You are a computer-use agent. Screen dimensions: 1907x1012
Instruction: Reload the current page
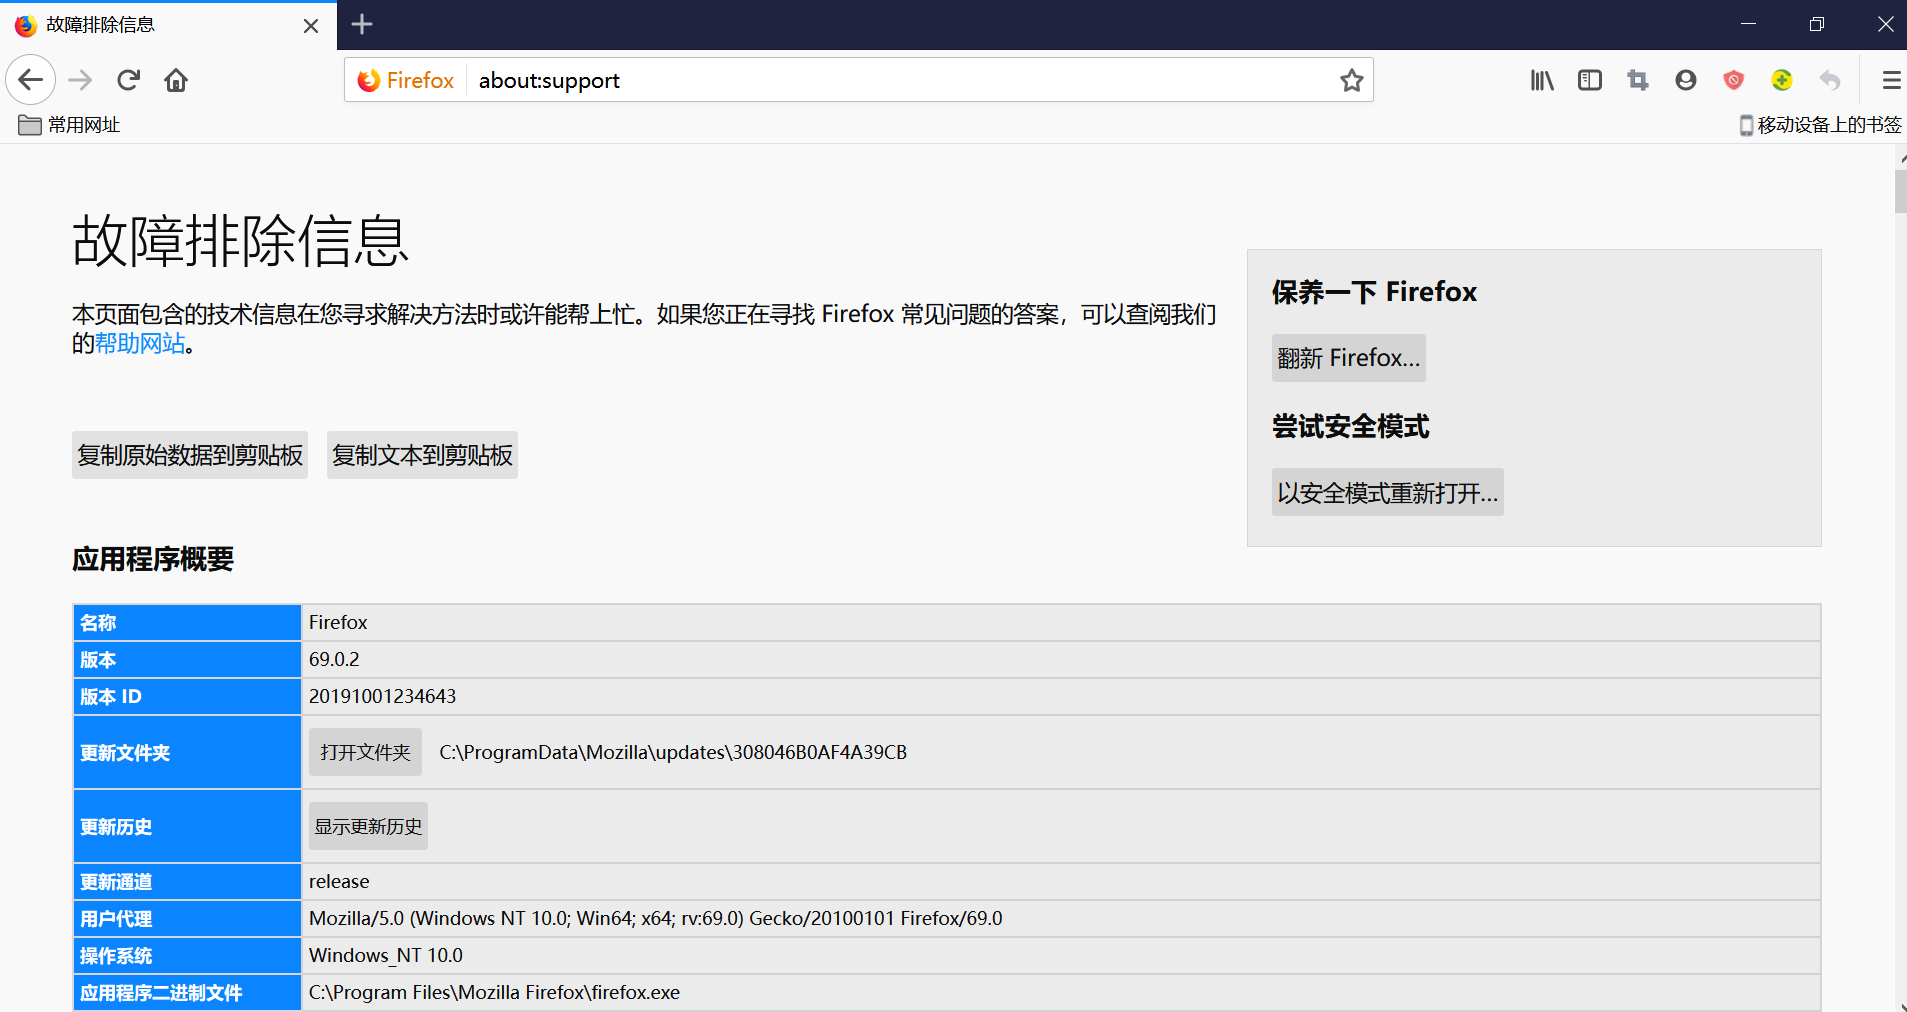[128, 80]
